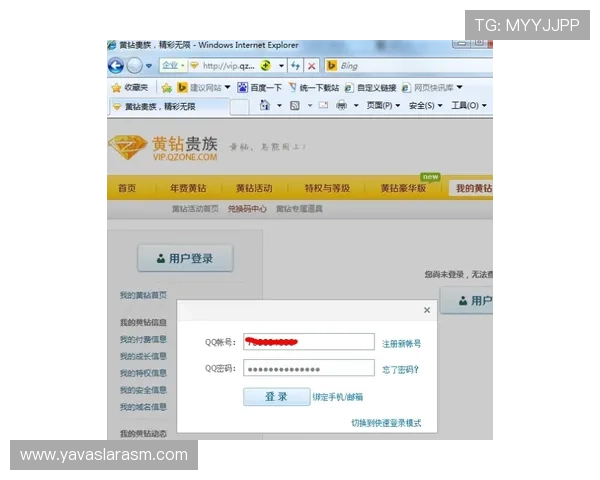Open the address bar dropdown arrow

[281, 66]
